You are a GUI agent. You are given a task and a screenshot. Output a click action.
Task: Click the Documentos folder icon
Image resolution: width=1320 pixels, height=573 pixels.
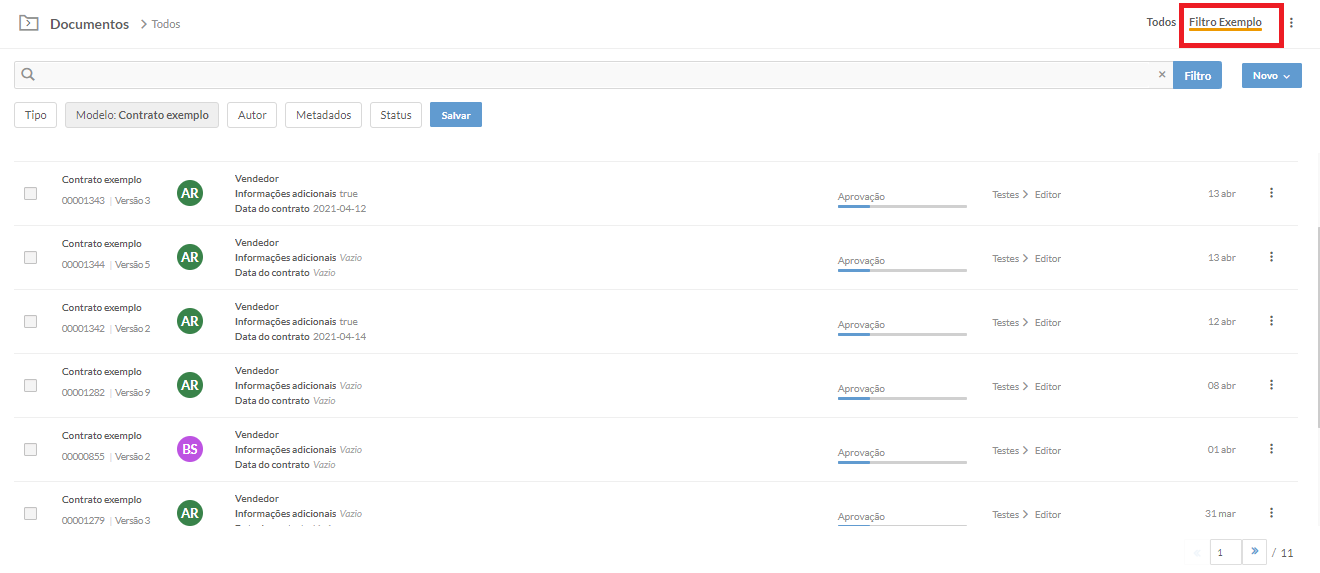(29, 23)
